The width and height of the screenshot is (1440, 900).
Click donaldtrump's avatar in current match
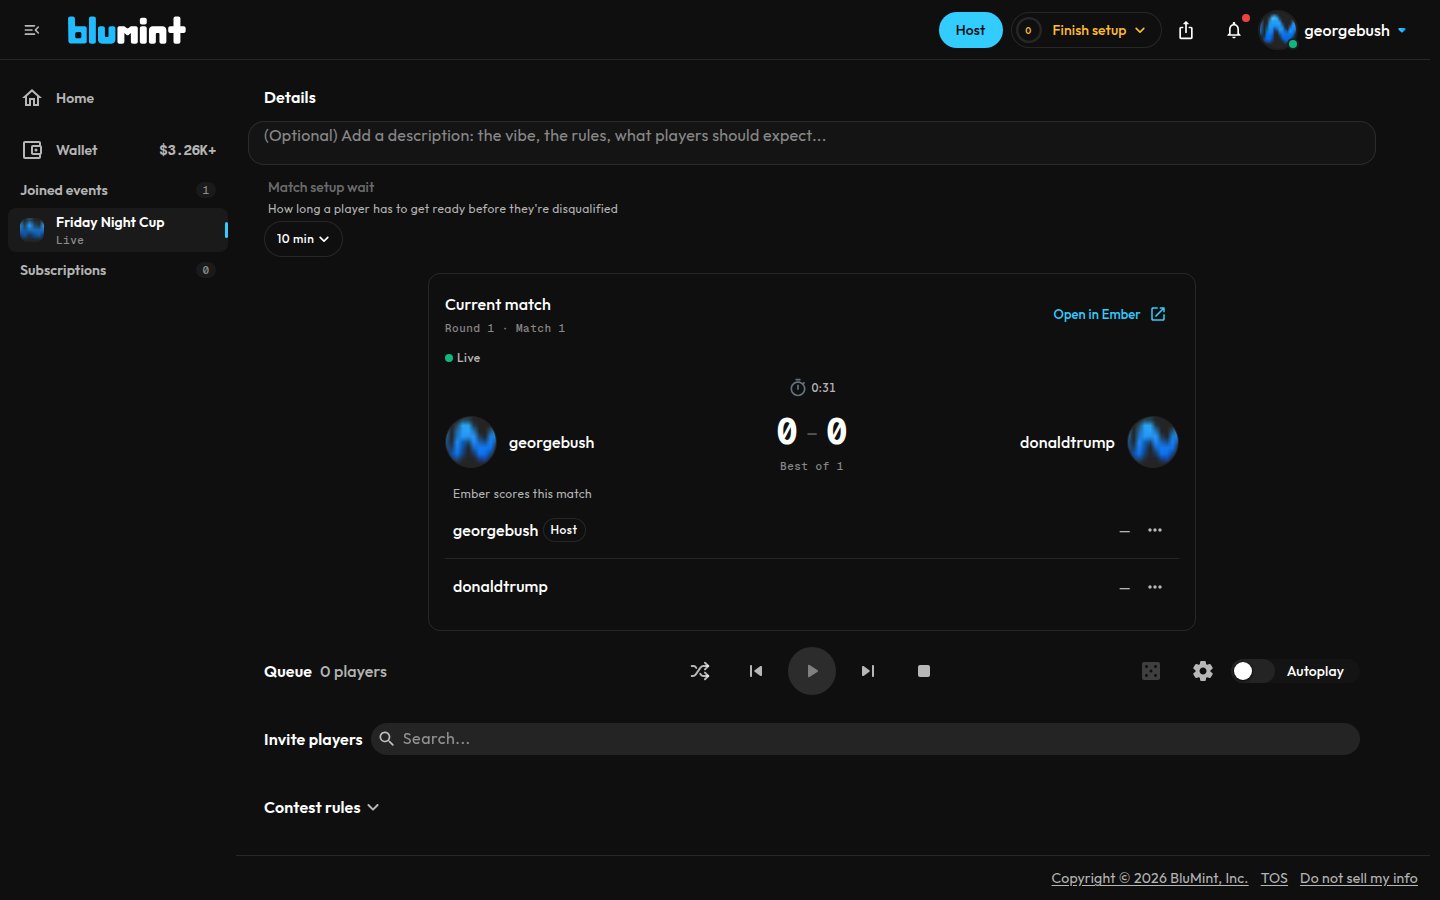1153,442
